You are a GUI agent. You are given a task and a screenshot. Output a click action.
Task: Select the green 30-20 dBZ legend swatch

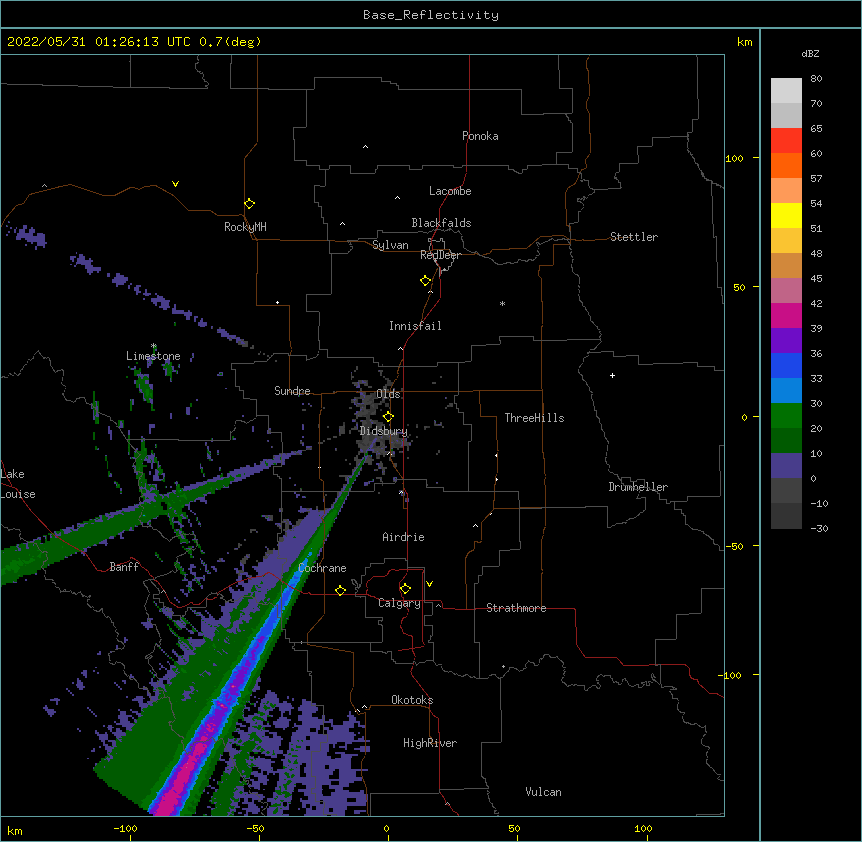(786, 416)
